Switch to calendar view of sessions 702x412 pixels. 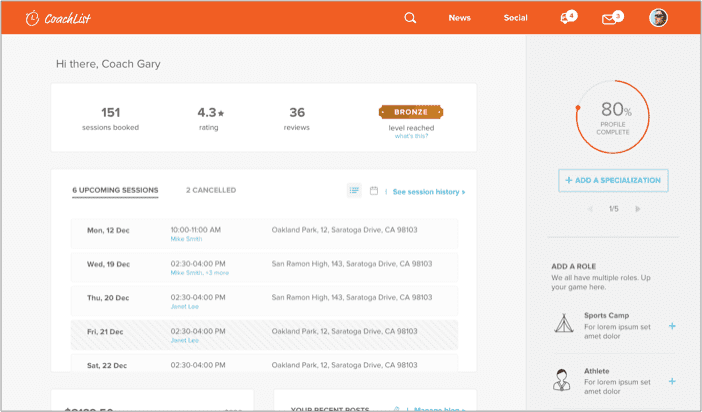pos(373,191)
